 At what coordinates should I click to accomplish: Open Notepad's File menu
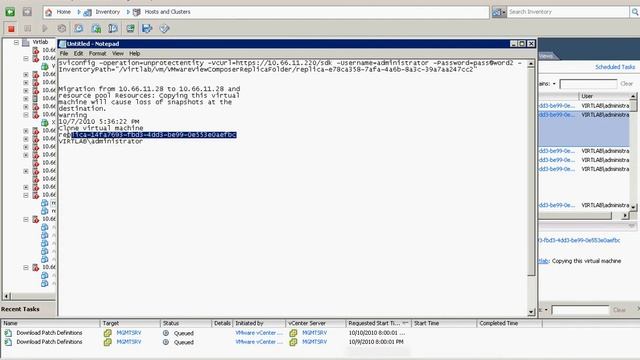[x=64, y=53]
